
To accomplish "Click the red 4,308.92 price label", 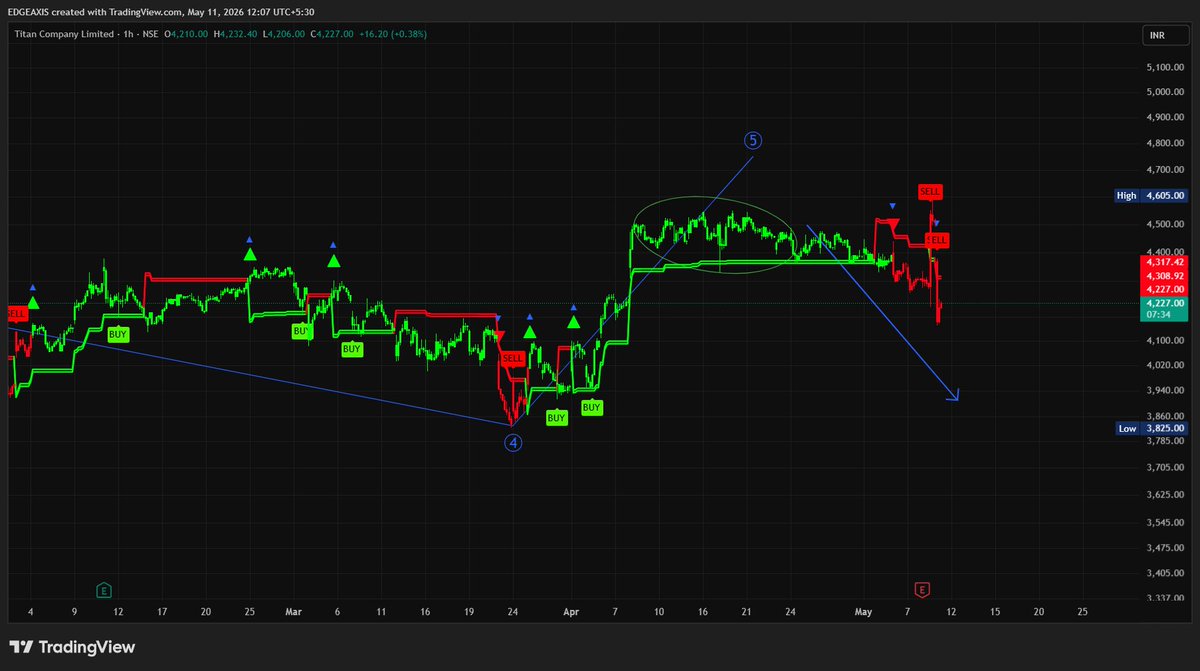I will click(1164, 274).
